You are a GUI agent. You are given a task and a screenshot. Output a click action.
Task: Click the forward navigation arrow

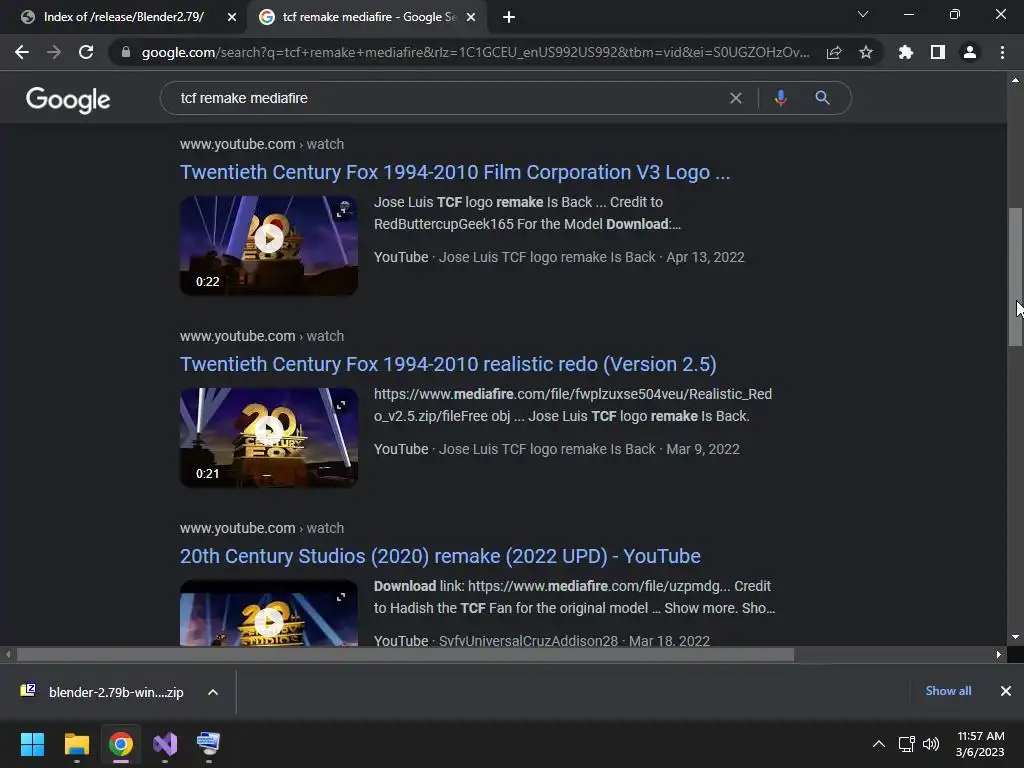(54, 52)
